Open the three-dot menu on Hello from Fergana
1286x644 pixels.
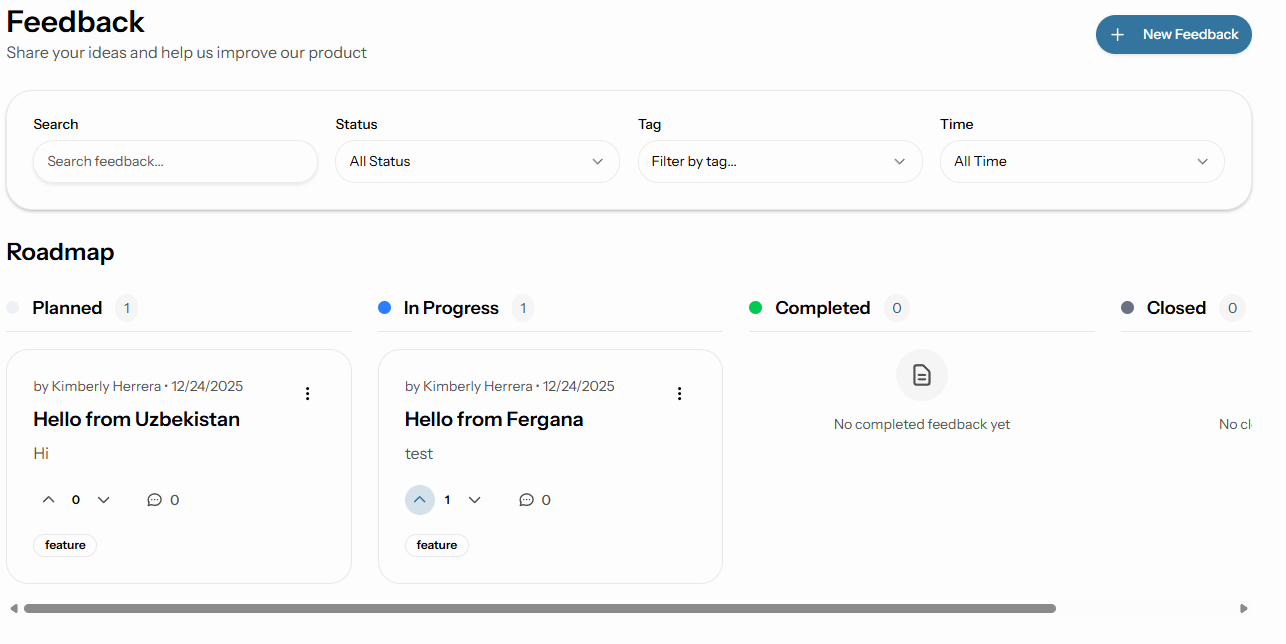[679, 393]
